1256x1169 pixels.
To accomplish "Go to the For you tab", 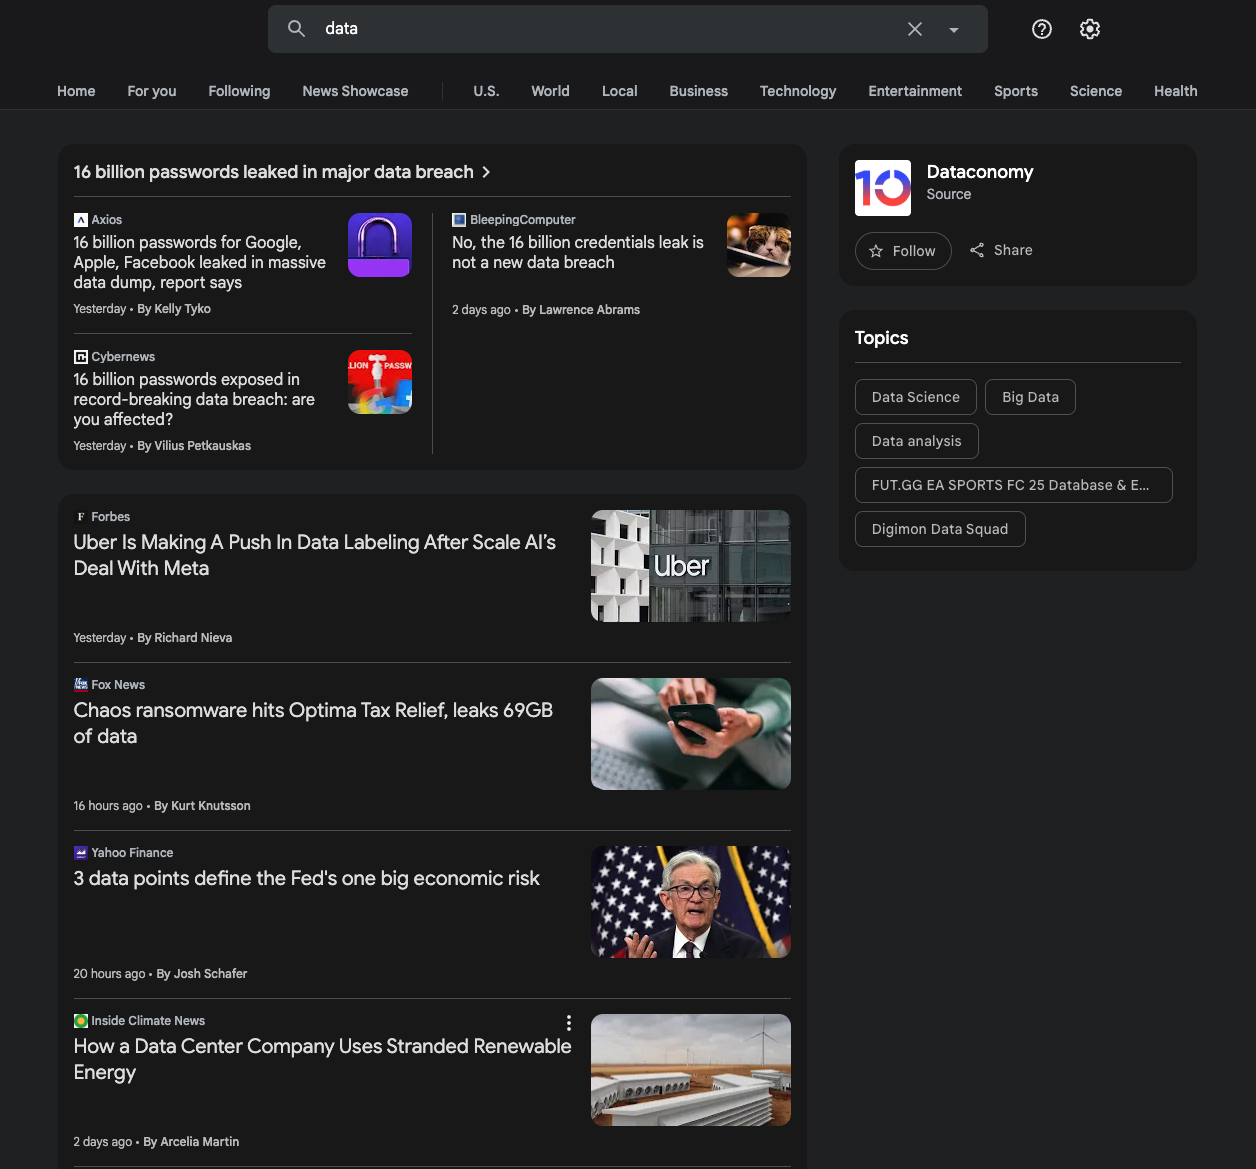I will [151, 91].
